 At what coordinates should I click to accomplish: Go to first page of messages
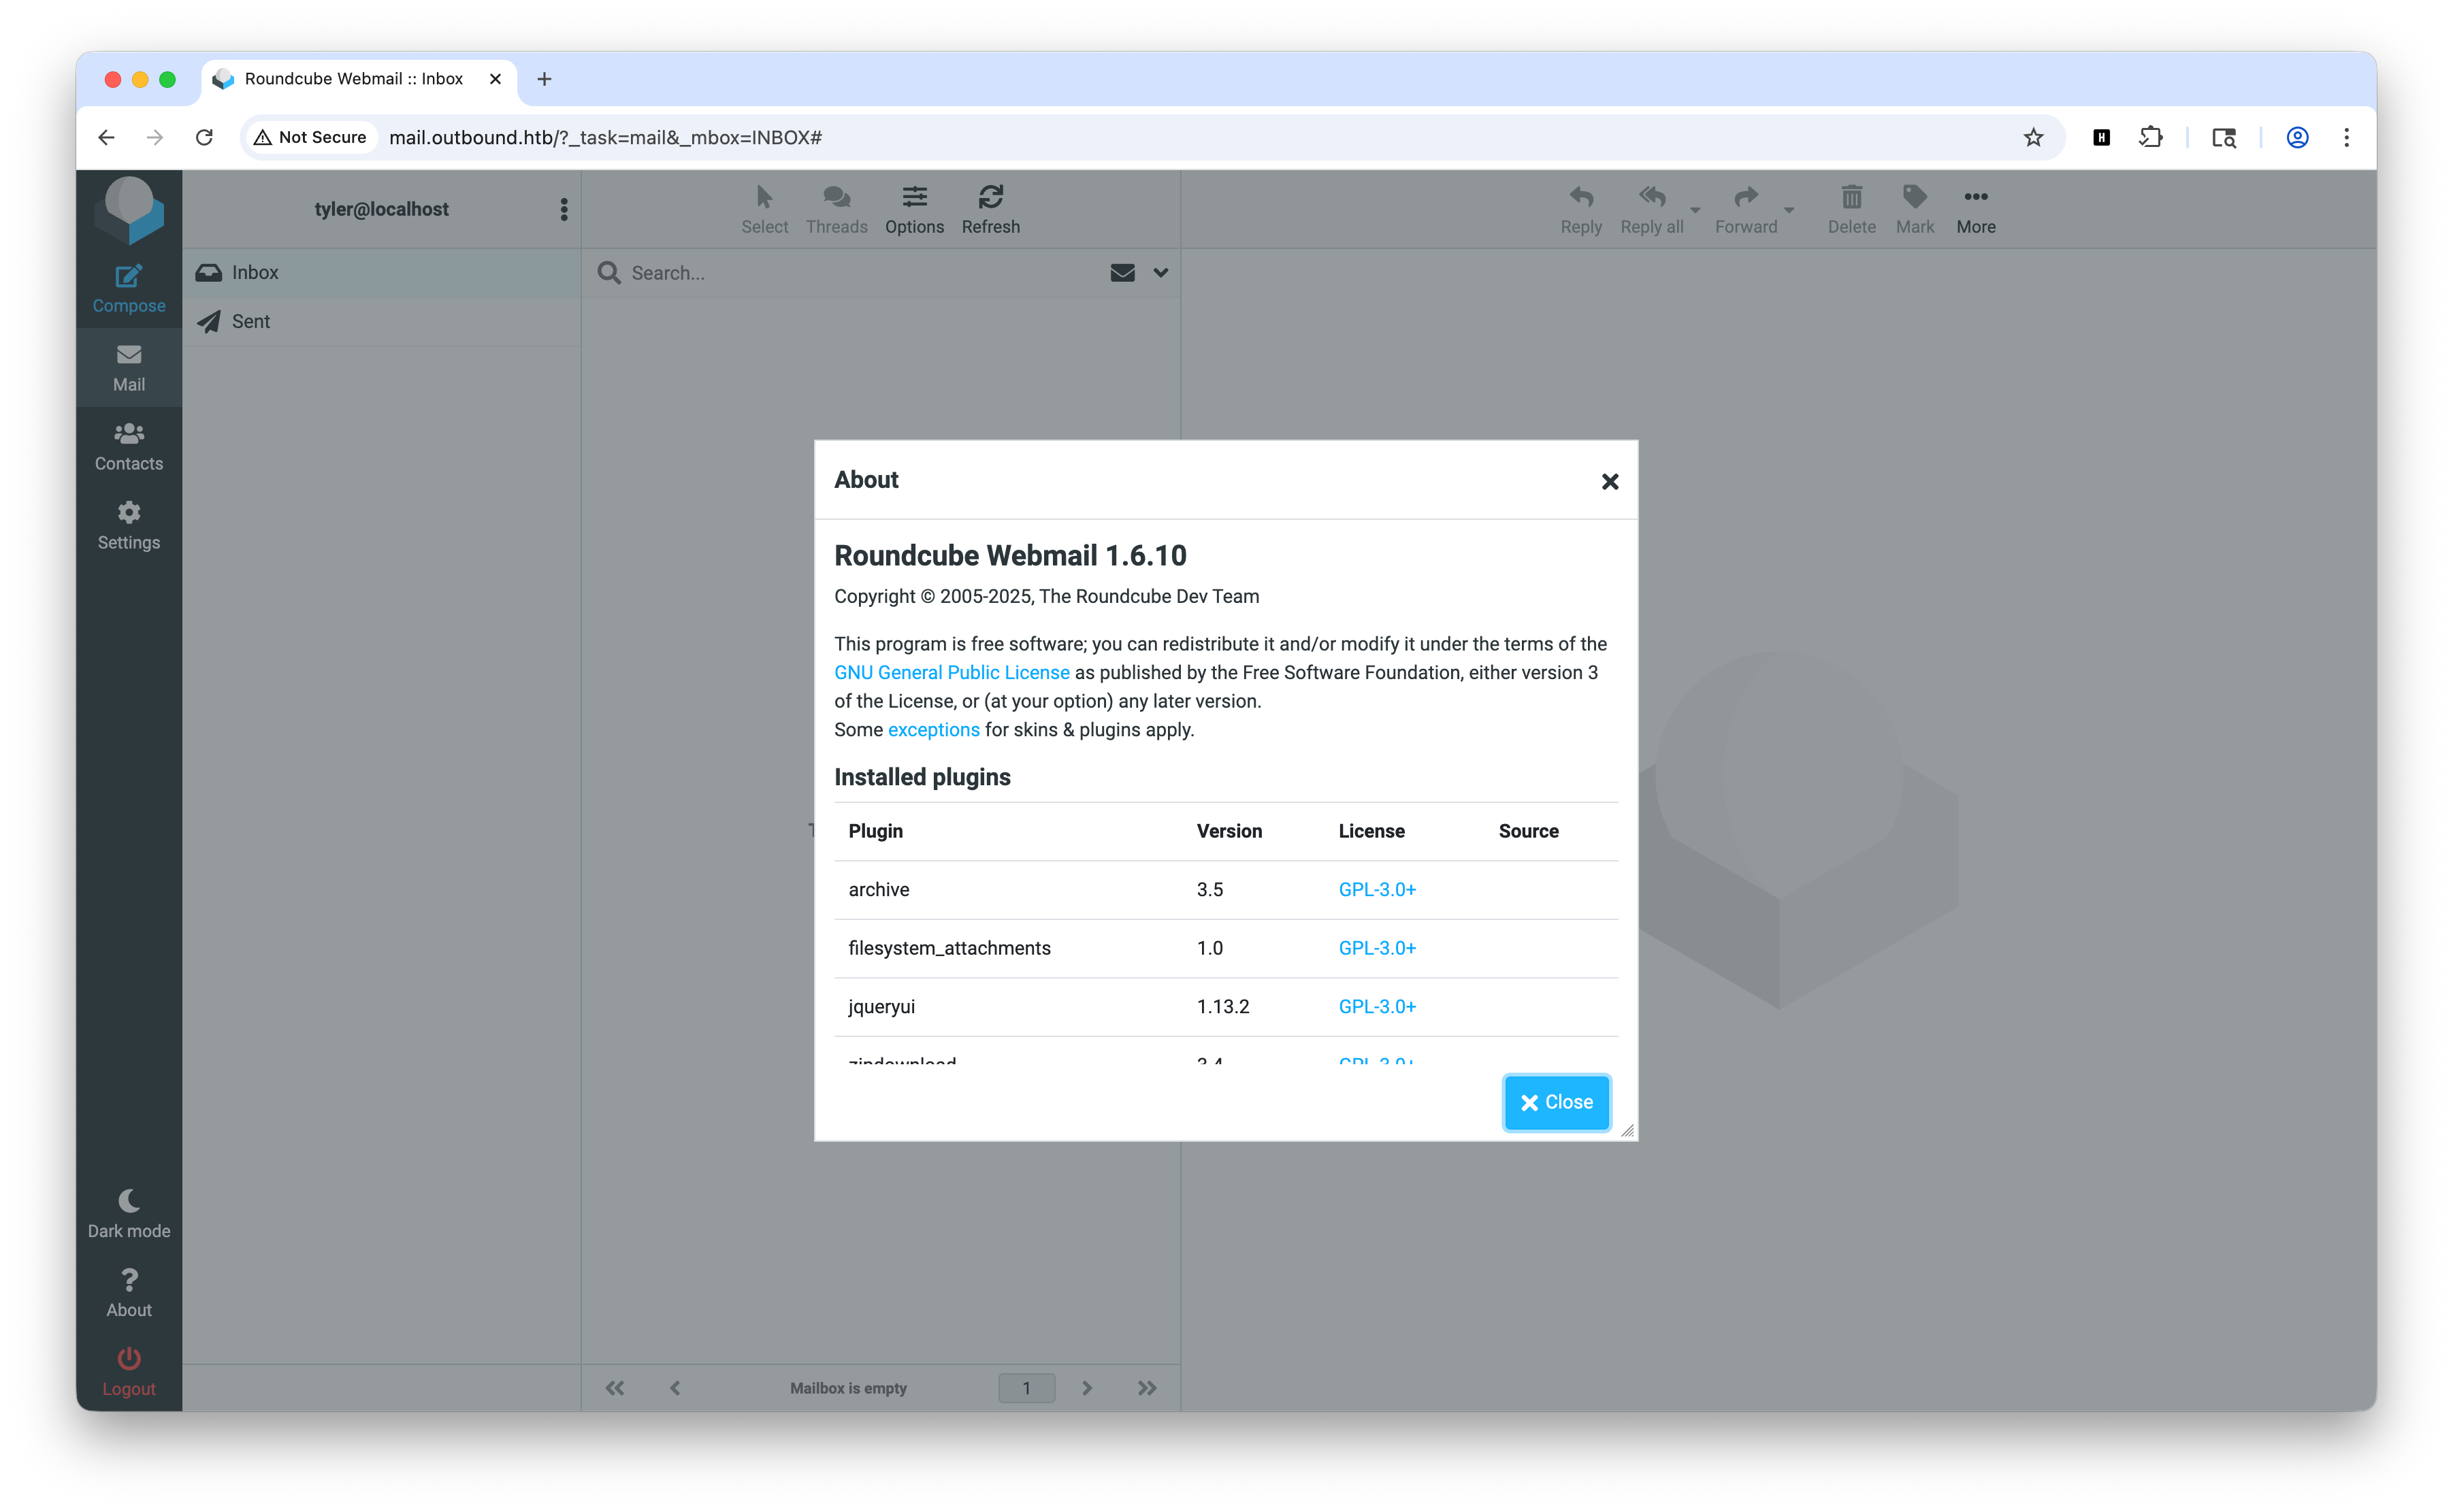(614, 1388)
